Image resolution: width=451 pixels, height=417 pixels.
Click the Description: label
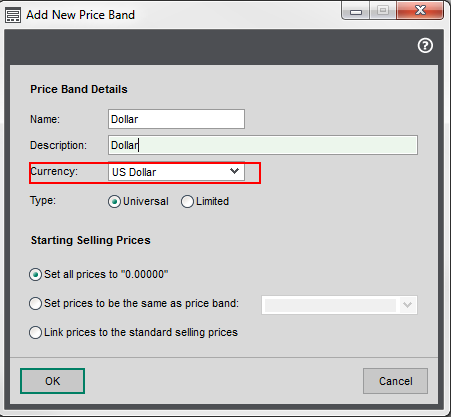tap(58, 145)
